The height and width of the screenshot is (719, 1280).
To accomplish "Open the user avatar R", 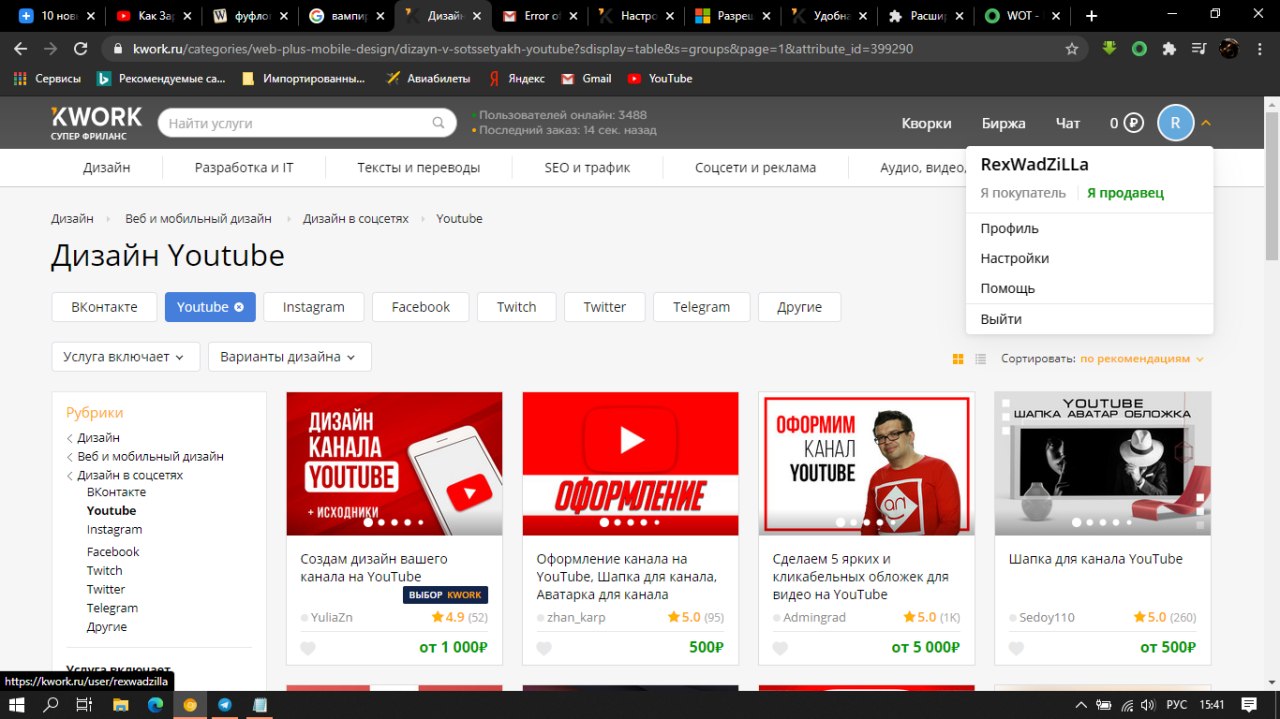I will coord(1175,123).
